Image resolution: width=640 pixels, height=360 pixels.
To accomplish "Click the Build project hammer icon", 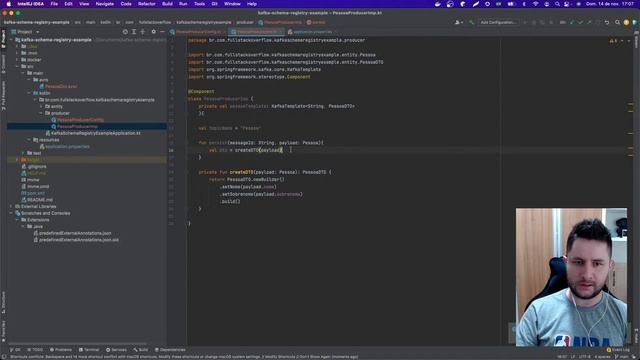I will (x=471, y=22).
